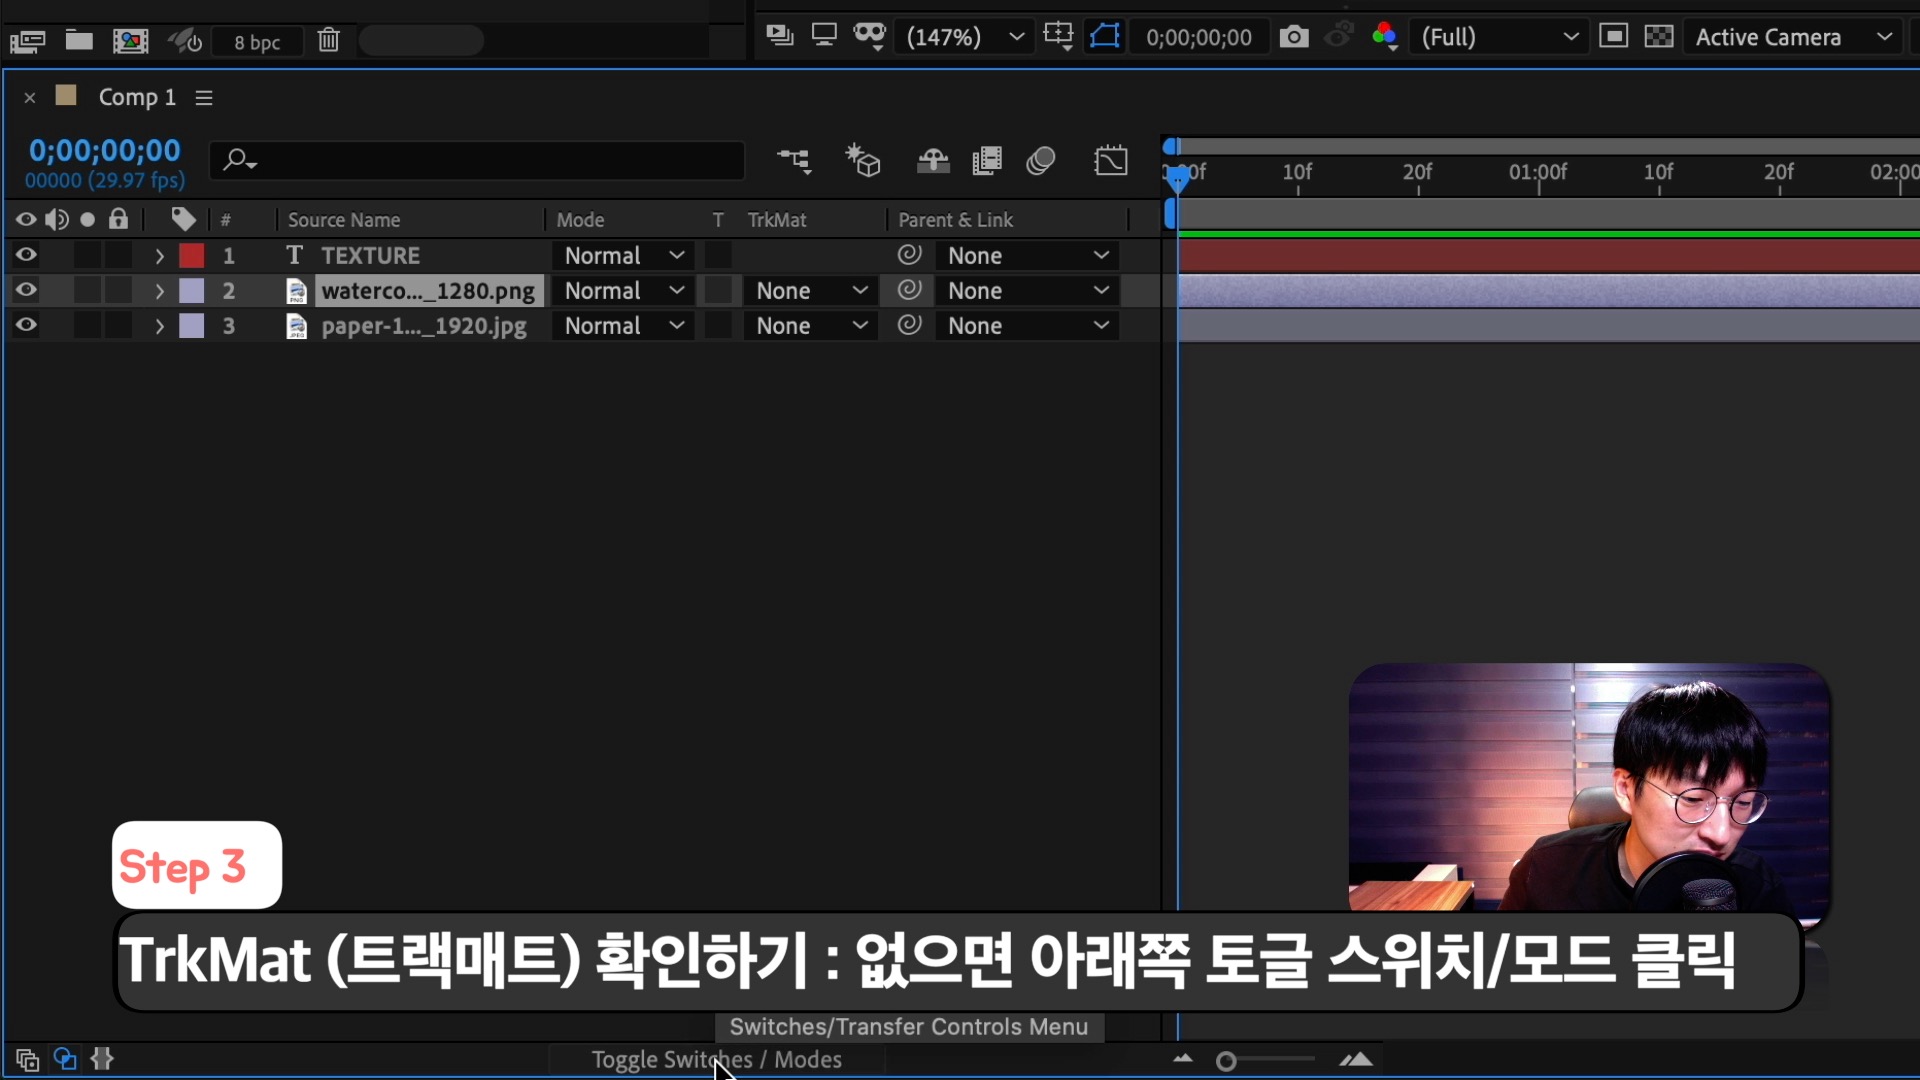Click the timeline zoom slider handle
1920x1080 pixels.
pos(1227,1061)
